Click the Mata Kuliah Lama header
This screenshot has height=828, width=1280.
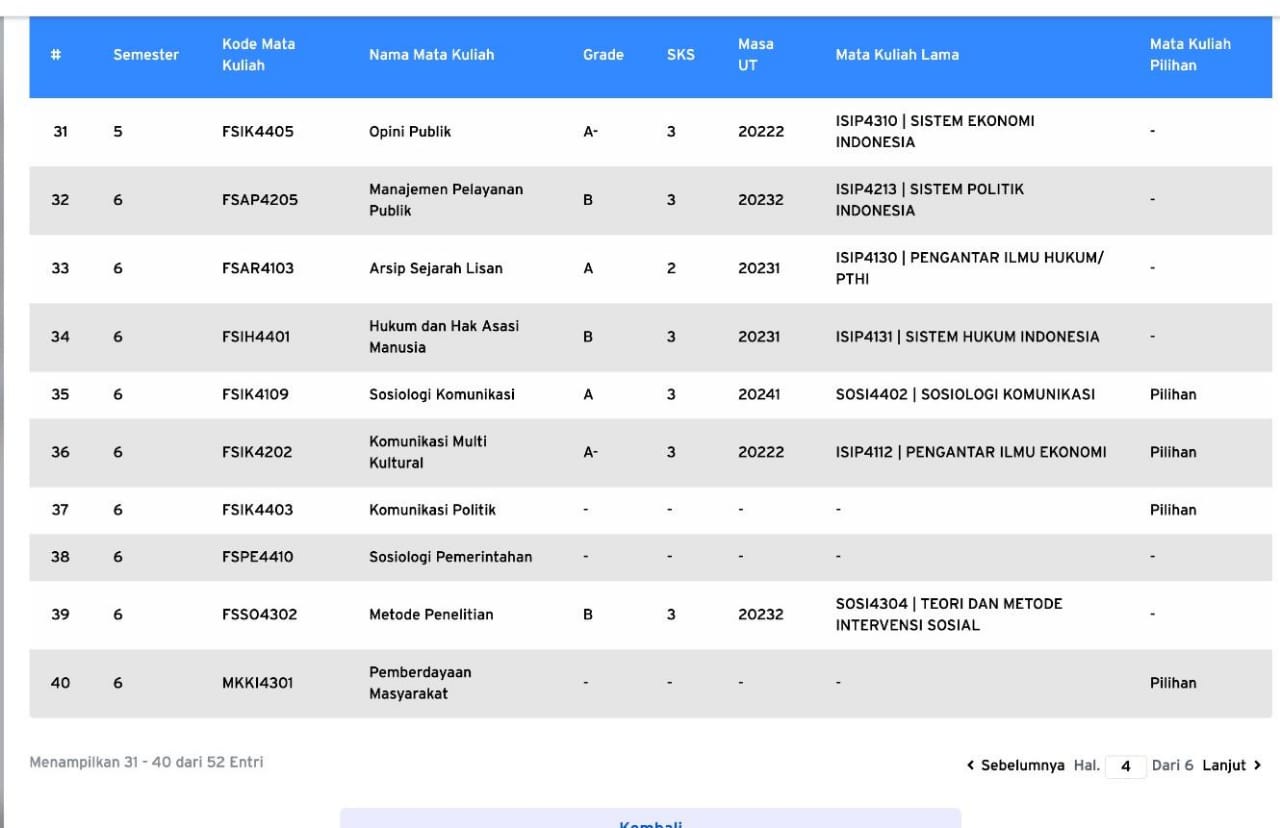click(897, 55)
